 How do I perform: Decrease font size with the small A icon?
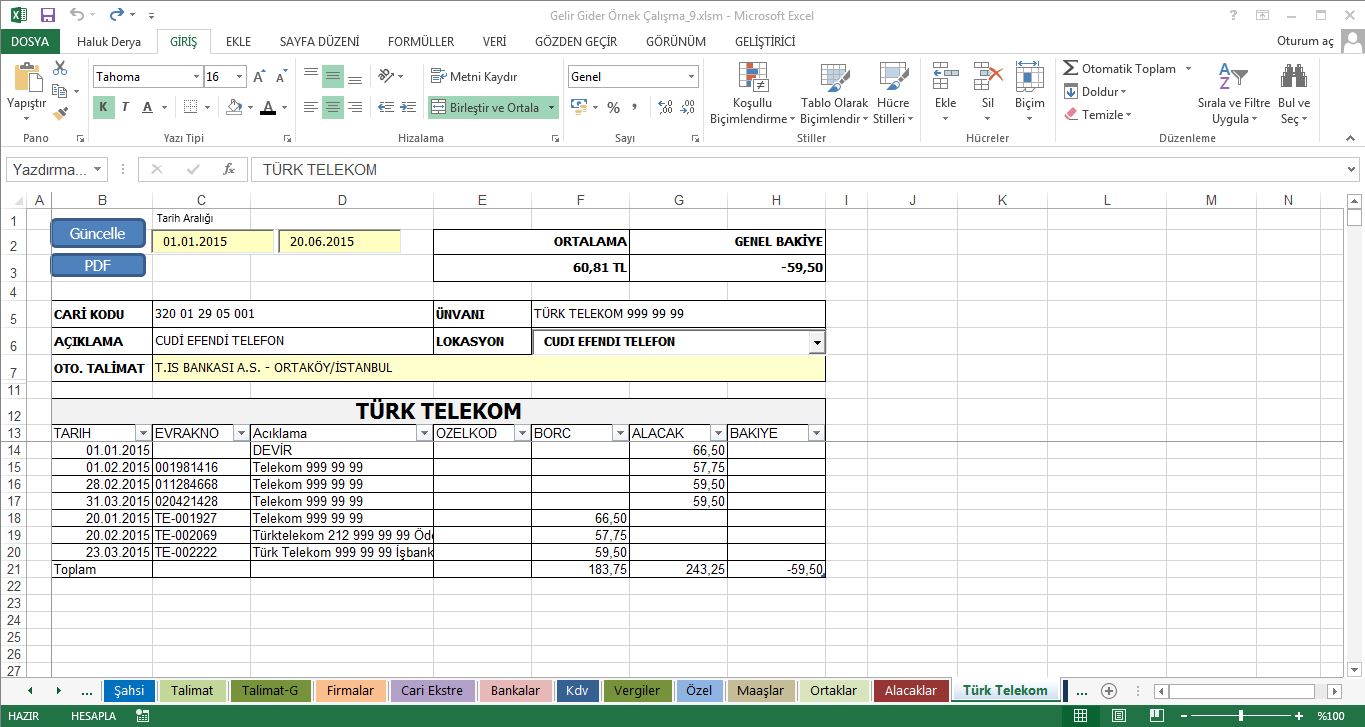point(281,77)
